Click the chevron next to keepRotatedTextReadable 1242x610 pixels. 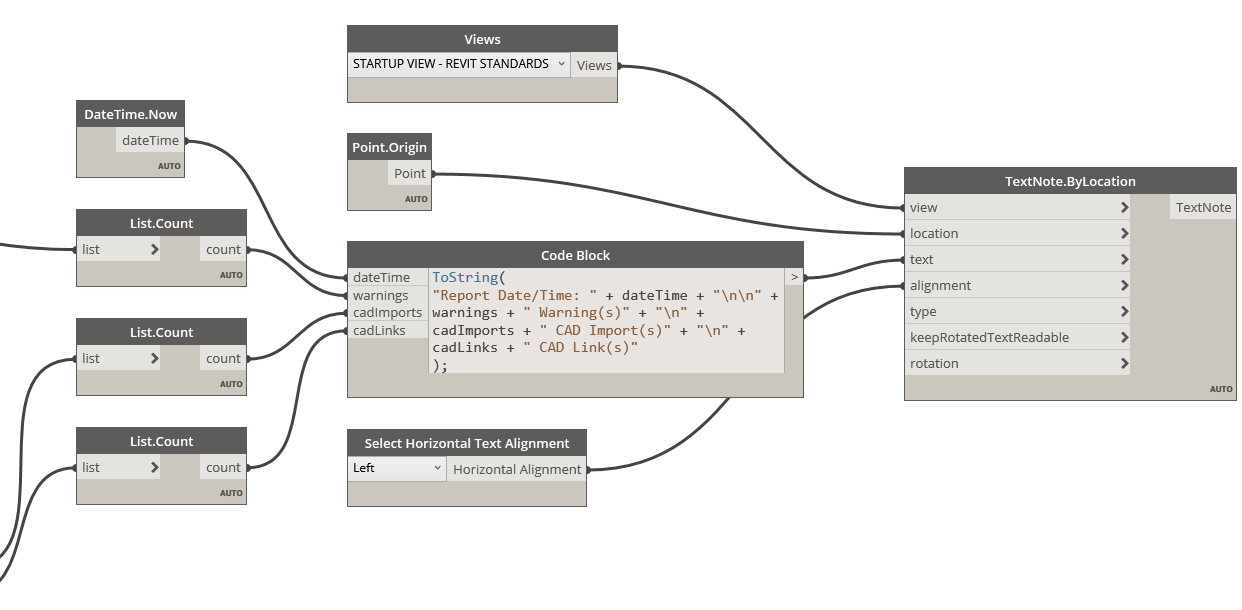(x=1124, y=337)
